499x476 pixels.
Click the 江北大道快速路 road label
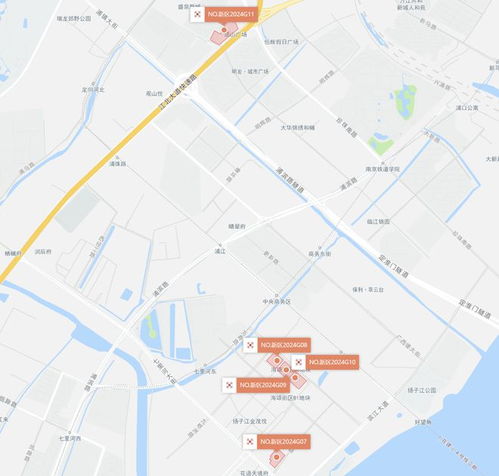pyautogui.click(x=177, y=92)
